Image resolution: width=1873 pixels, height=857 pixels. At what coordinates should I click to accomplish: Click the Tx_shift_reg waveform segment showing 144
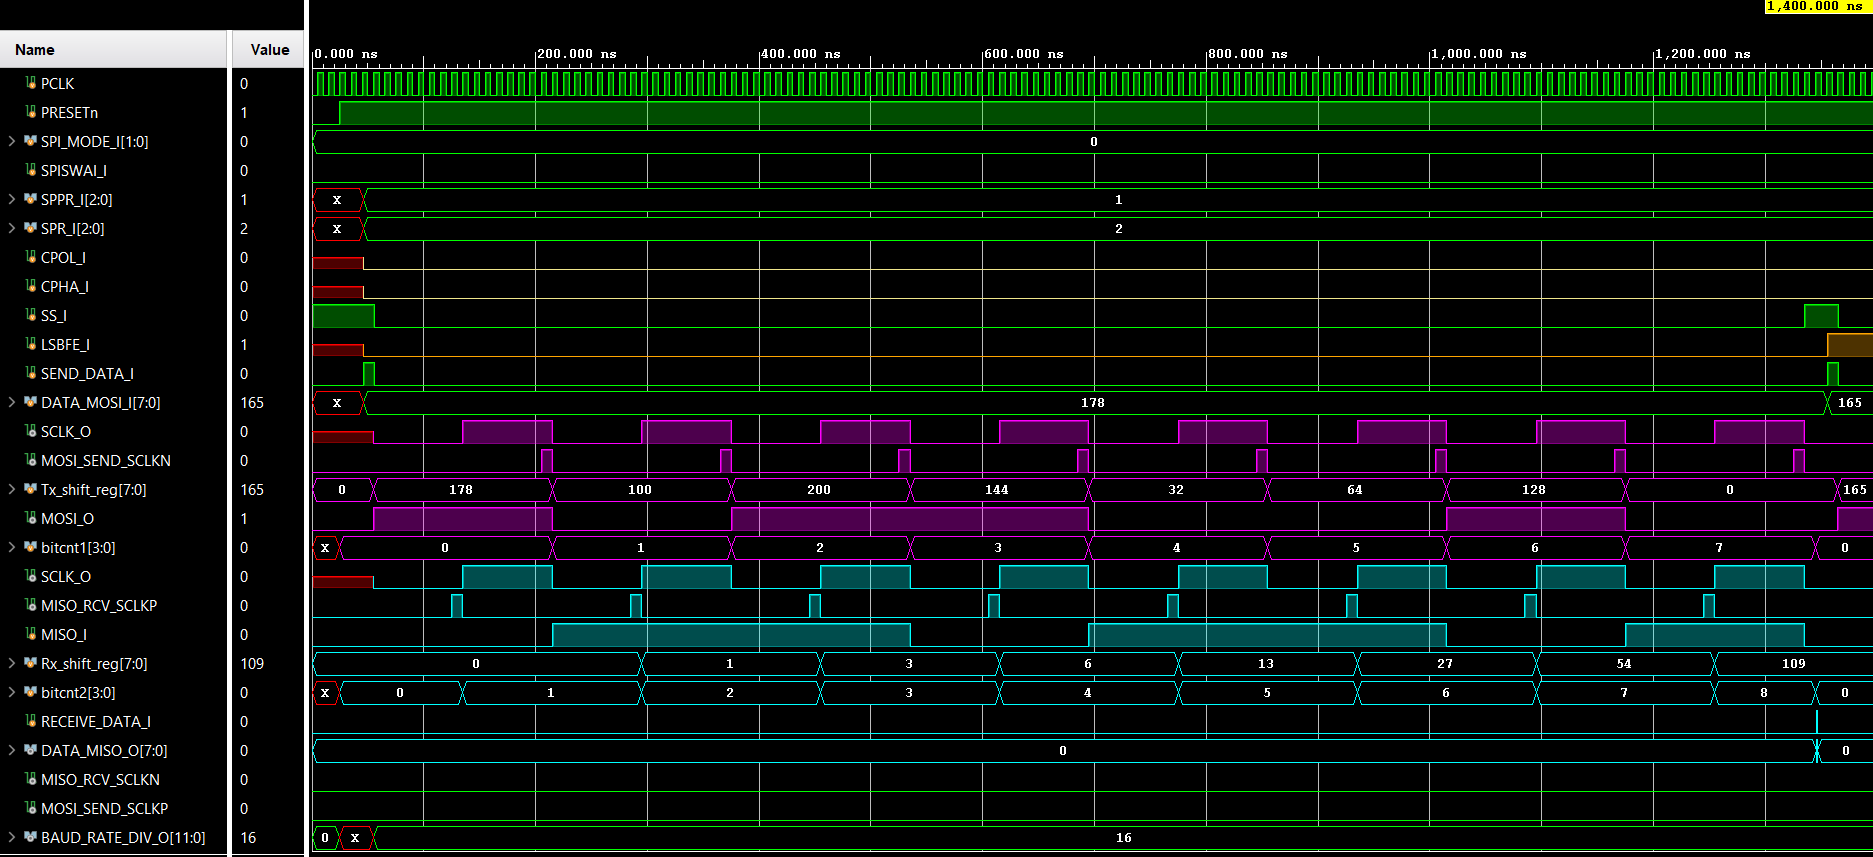[x=999, y=490]
